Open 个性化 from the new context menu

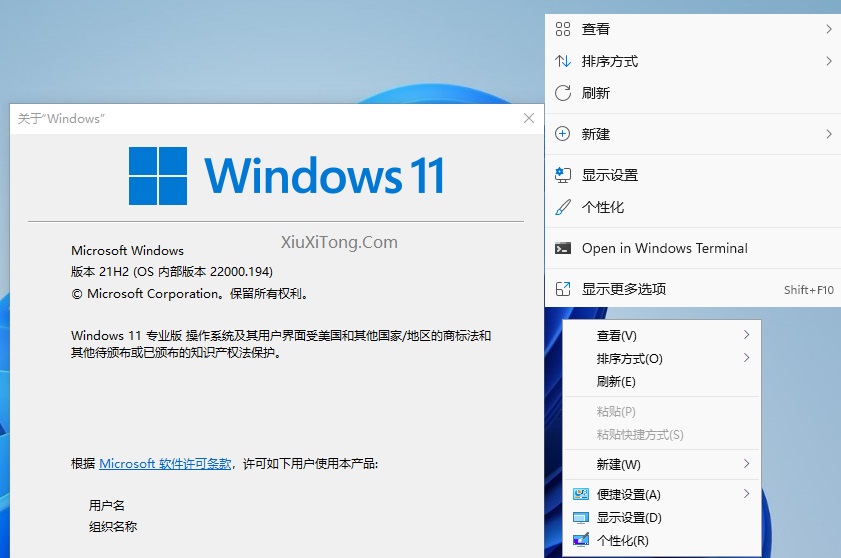(693, 207)
